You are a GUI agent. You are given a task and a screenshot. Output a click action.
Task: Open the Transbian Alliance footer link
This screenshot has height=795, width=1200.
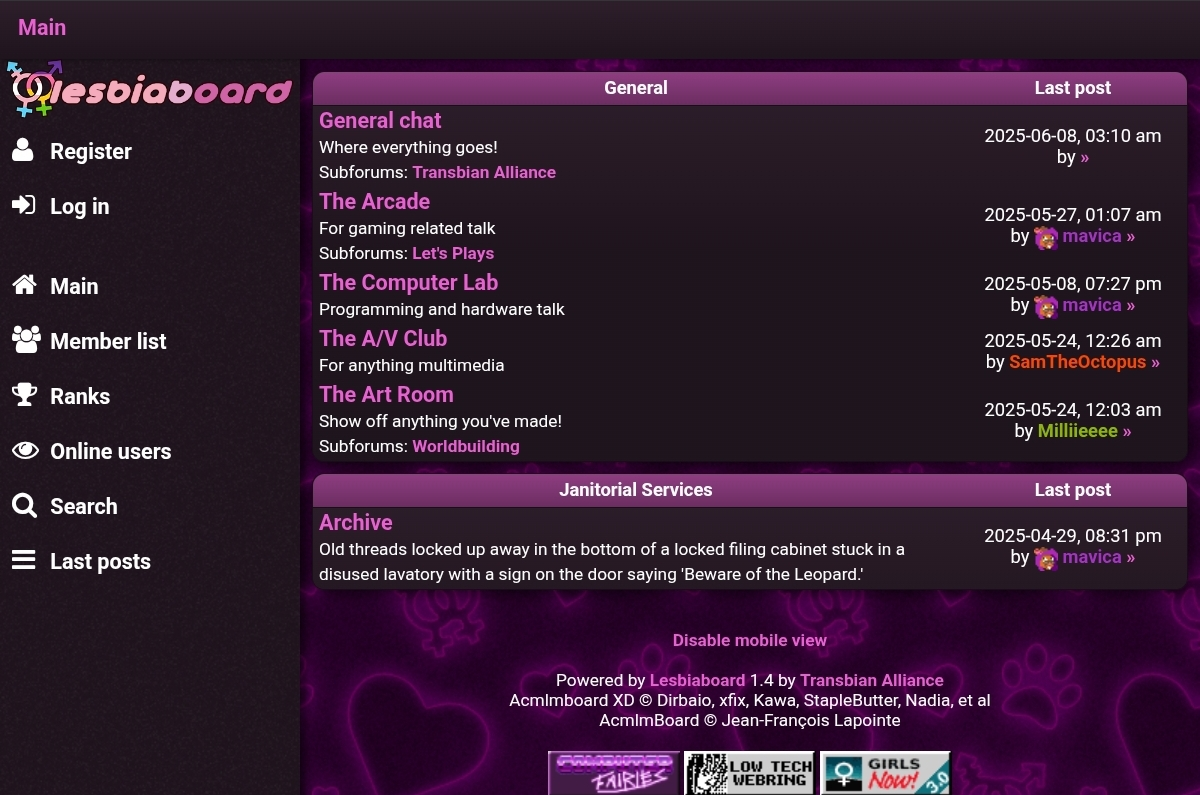pyautogui.click(x=872, y=680)
